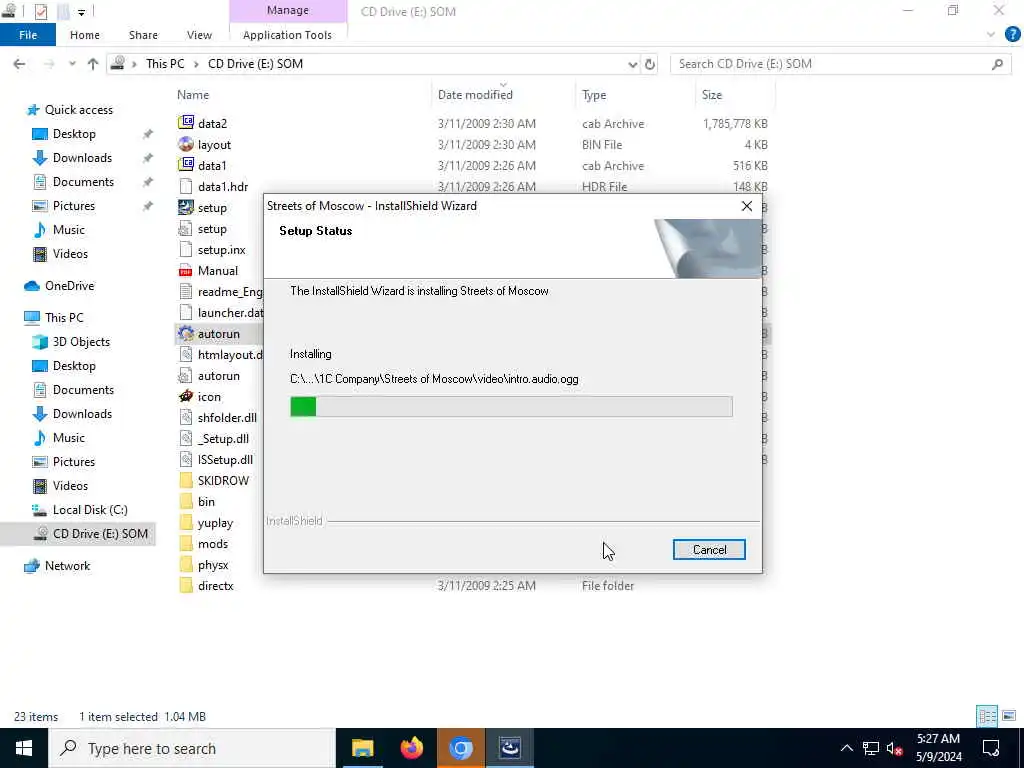Switch to large icons view
The image size is (1024, 768).
(1008, 716)
